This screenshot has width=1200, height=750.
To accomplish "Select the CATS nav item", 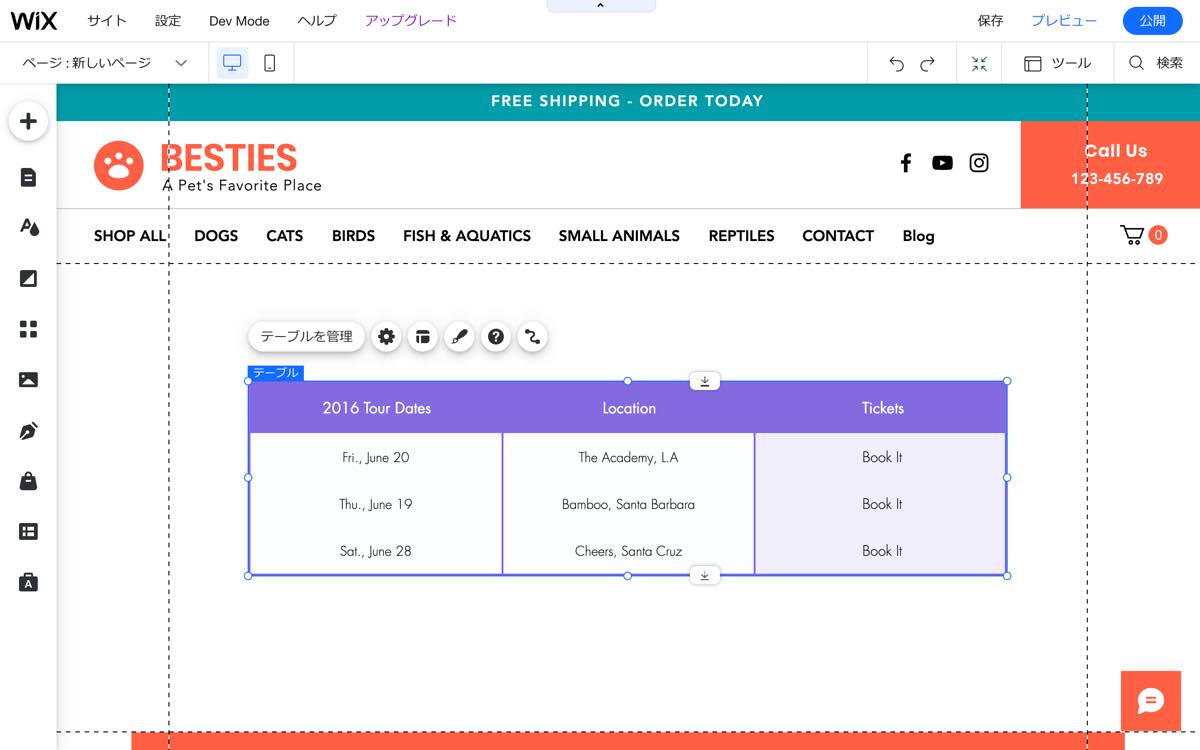I will [284, 236].
